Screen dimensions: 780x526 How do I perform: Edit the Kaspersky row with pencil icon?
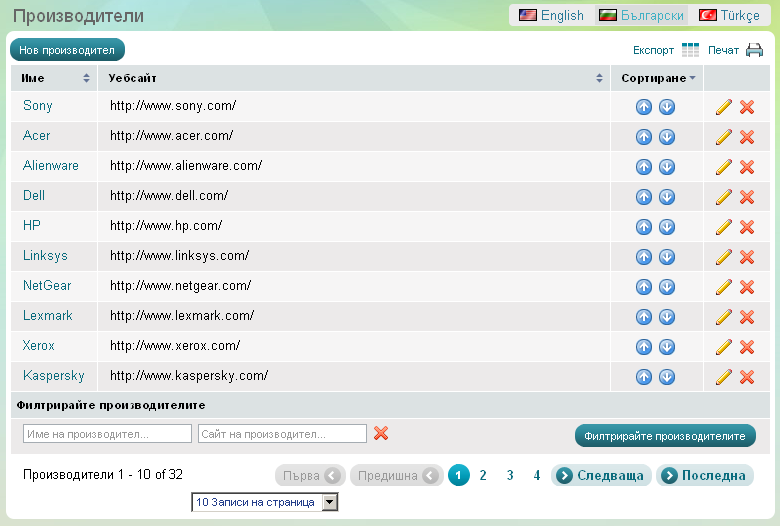(x=724, y=377)
